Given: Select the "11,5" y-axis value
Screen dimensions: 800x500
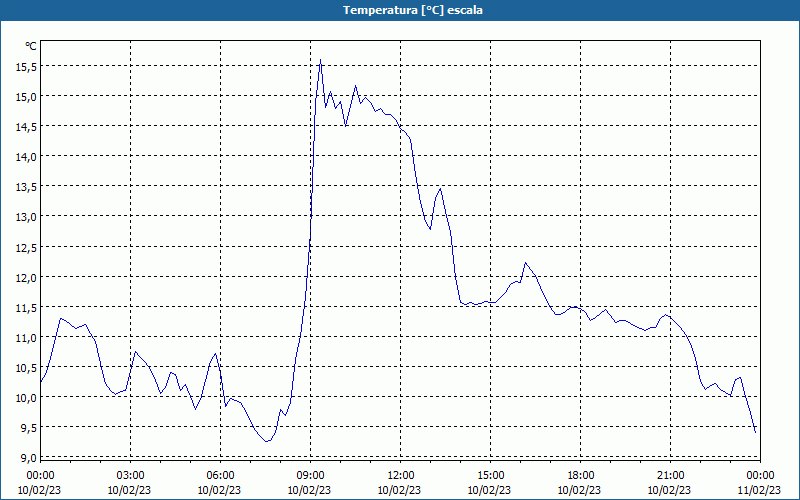Looking at the screenshot, I should pyautogui.click(x=27, y=307).
